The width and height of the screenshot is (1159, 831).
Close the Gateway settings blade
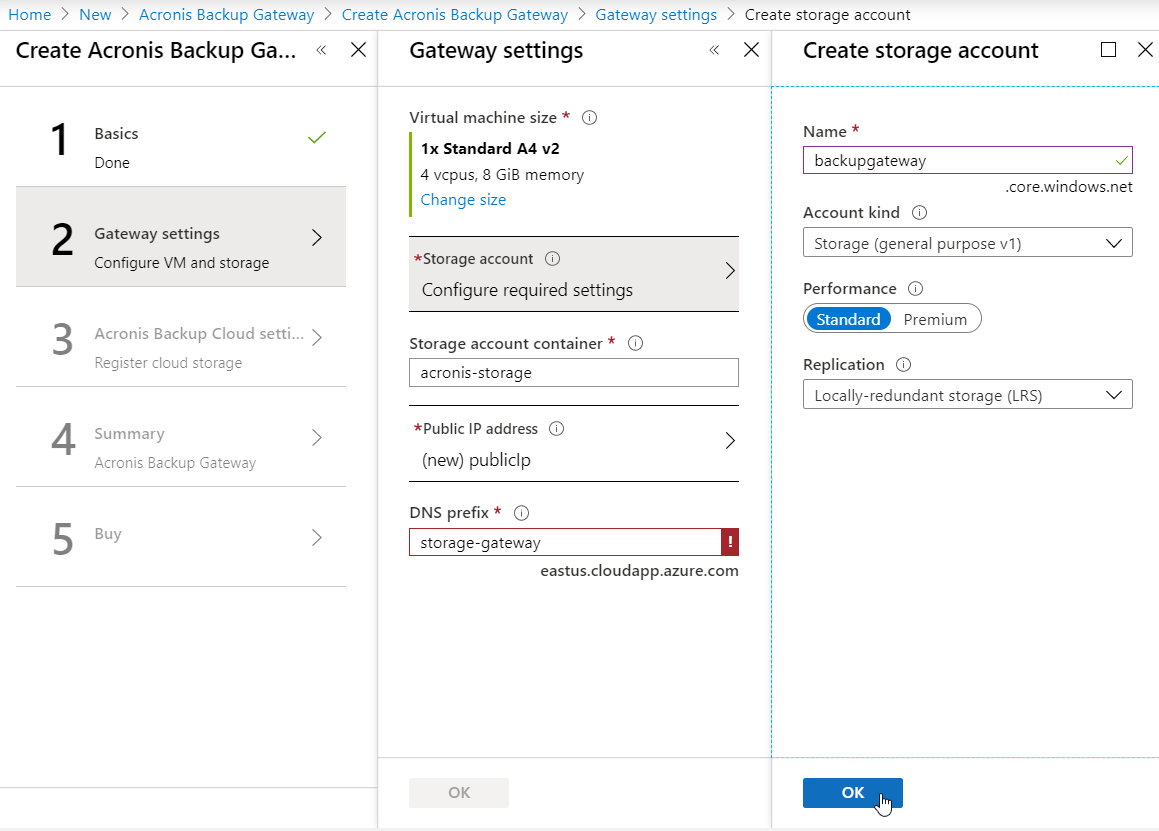(751, 50)
